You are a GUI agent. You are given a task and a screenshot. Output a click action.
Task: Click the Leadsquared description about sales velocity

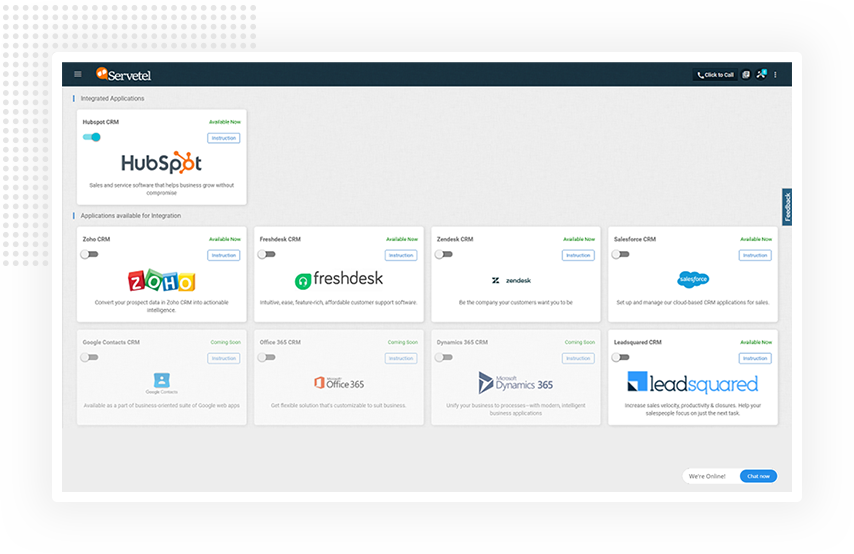pyautogui.click(x=693, y=409)
